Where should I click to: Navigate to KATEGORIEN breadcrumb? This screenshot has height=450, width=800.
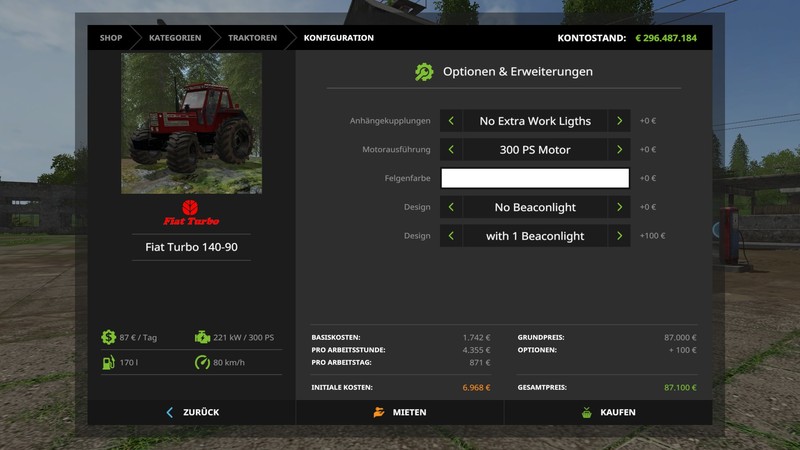pyautogui.click(x=175, y=38)
